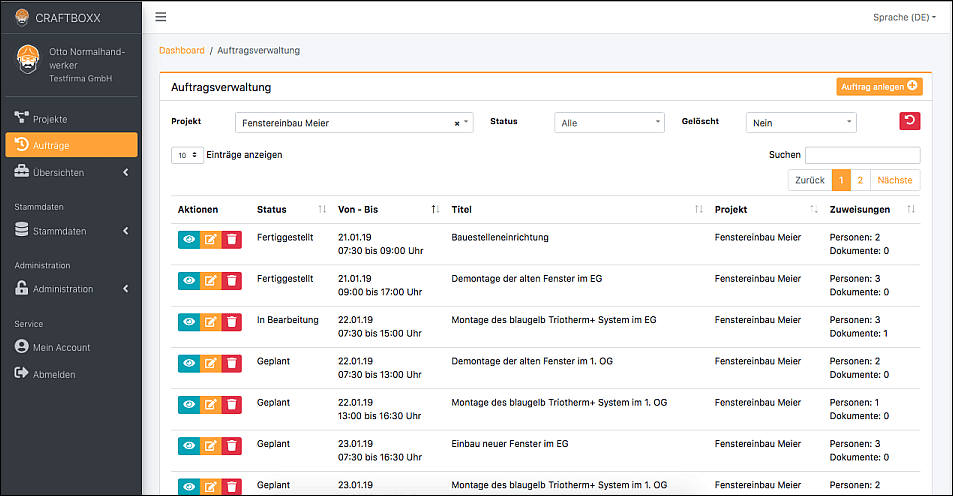953x496 pixels.
Task: Go to page 1 of the table
Action: click(841, 180)
